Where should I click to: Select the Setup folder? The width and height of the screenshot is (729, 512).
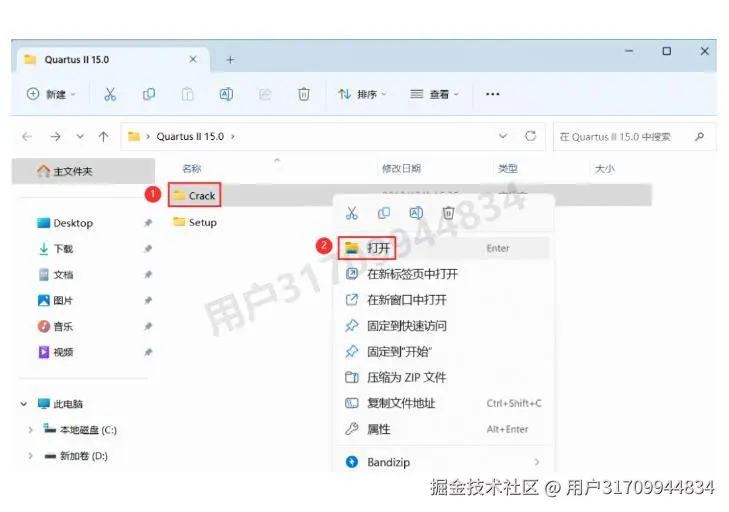click(195, 222)
